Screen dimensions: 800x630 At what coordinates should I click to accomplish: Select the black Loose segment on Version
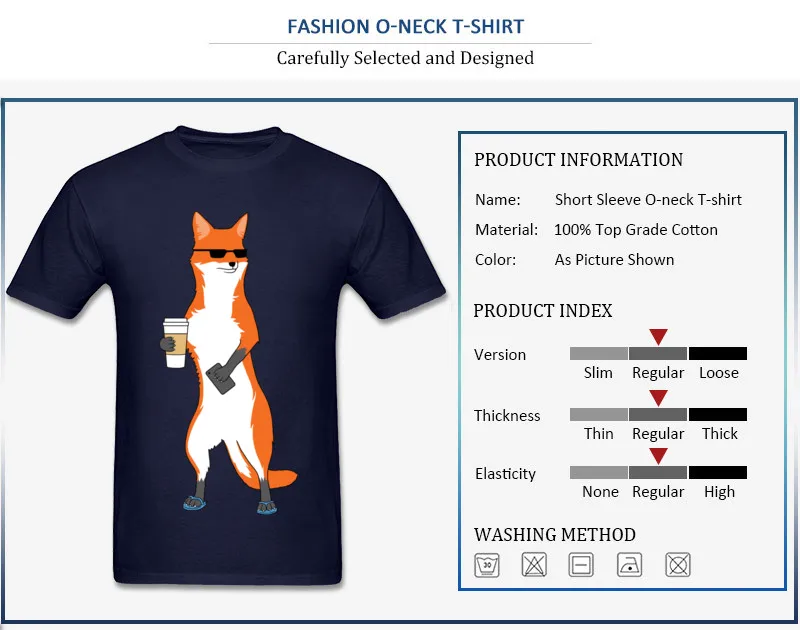tap(718, 354)
